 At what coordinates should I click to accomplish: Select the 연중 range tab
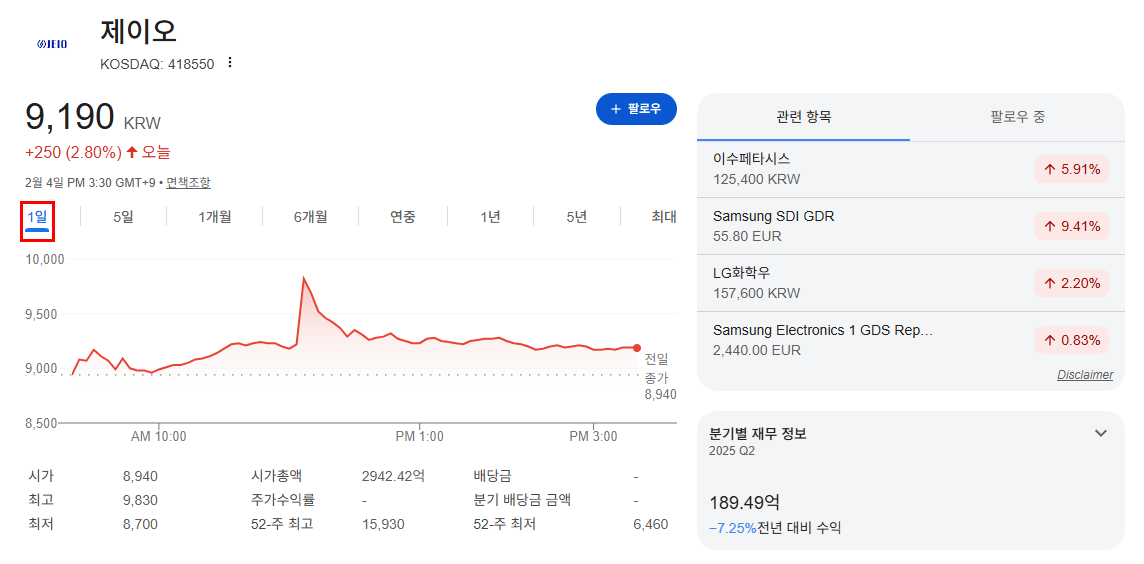tap(403, 217)
